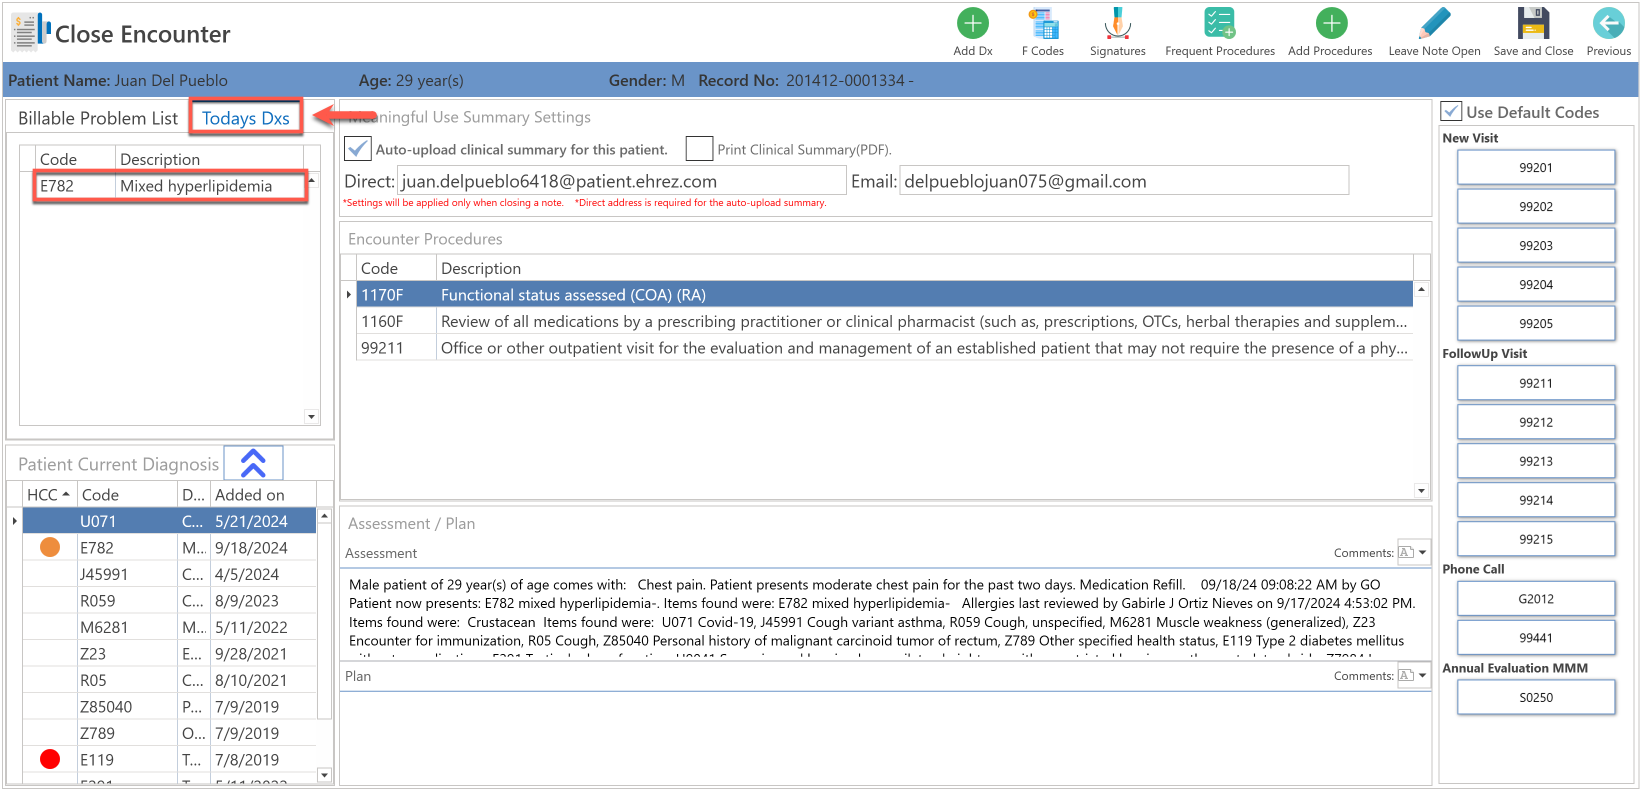Expand Plan comments dropdown arrow

tap(1423, 675)
